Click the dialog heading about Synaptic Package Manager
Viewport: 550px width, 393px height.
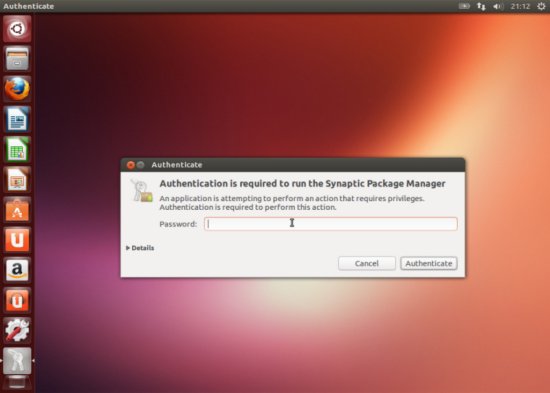(x=302, y=184)
